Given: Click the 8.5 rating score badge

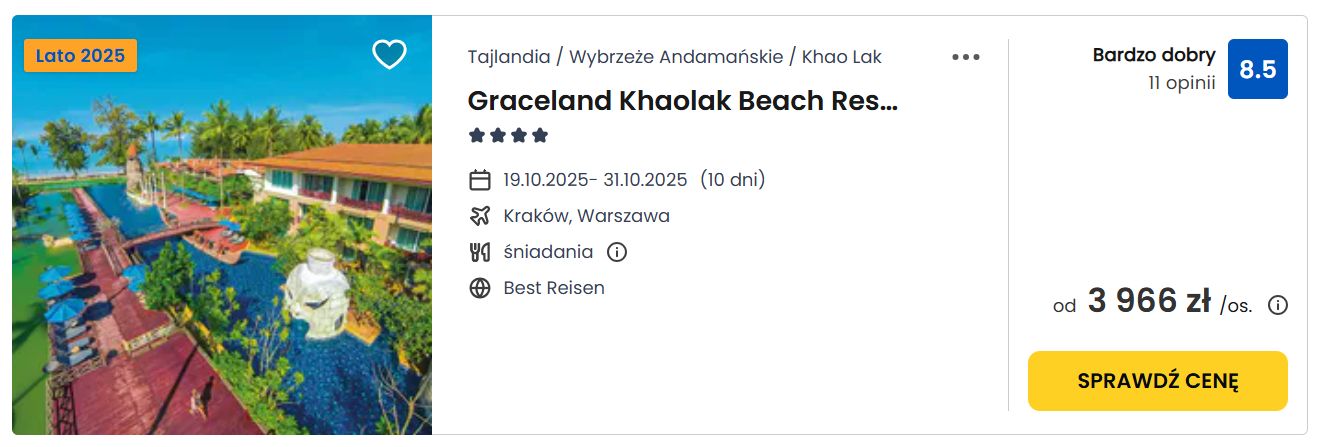Looking at the screenshot, I should pos(1257,69).
